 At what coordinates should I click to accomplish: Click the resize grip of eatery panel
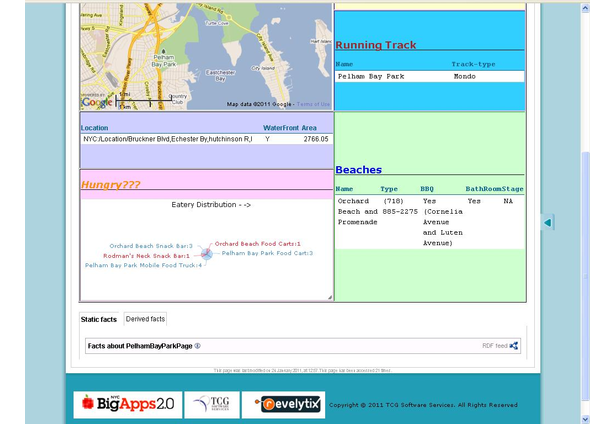coord(330,298)
